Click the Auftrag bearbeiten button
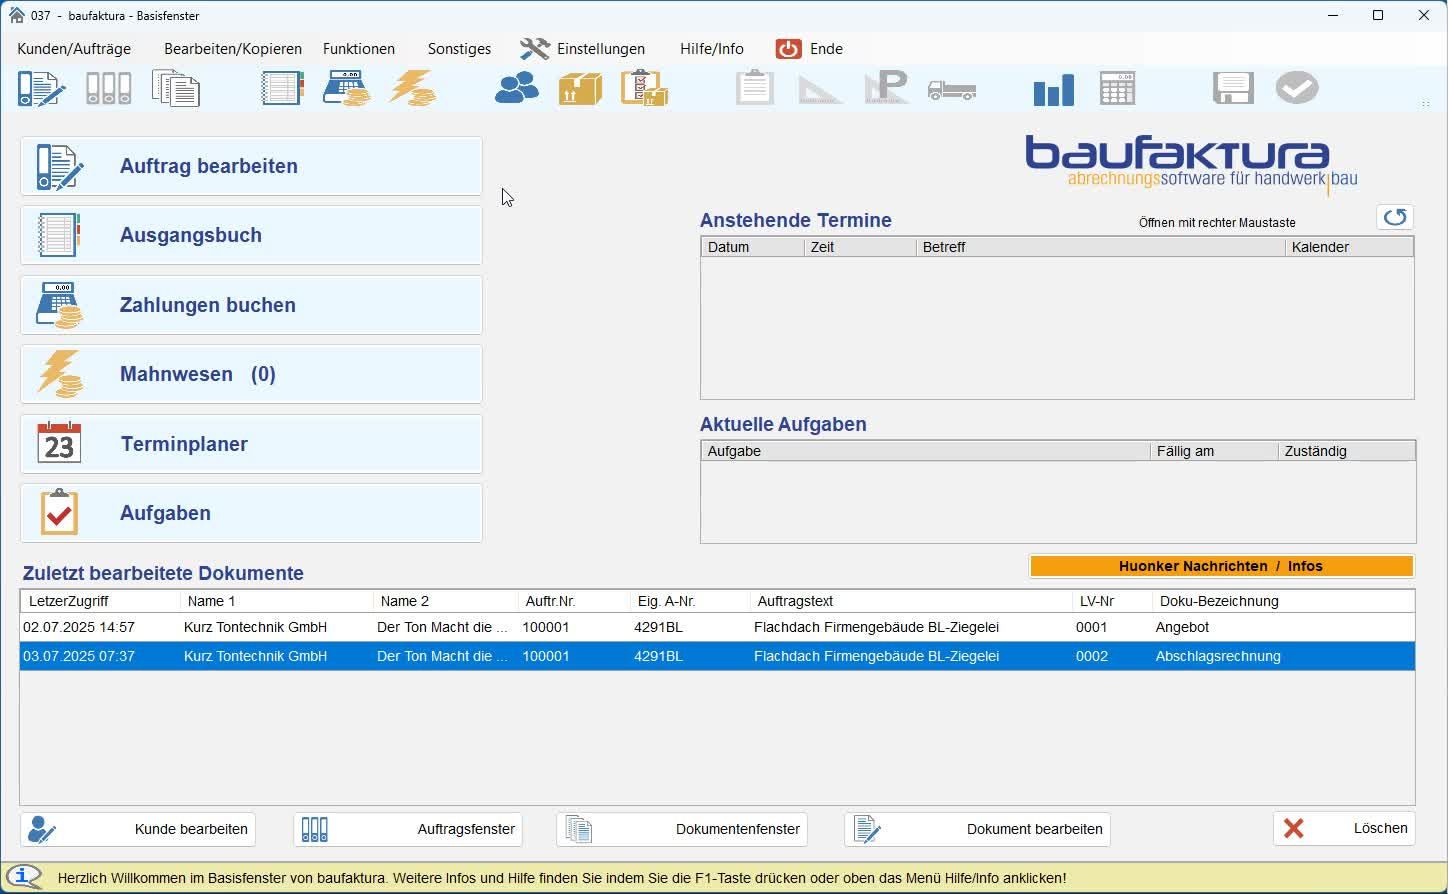Viewport: 1448px width, 894px height. 251,166
